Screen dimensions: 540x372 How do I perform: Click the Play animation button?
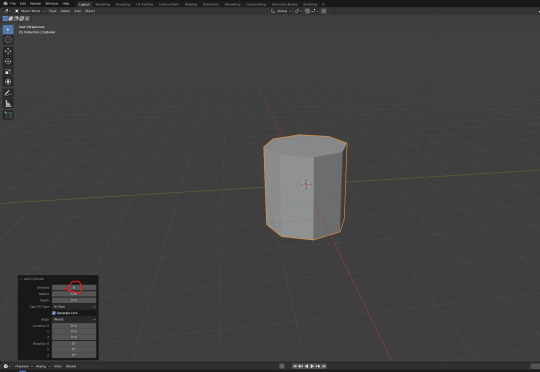click(312, 366)
